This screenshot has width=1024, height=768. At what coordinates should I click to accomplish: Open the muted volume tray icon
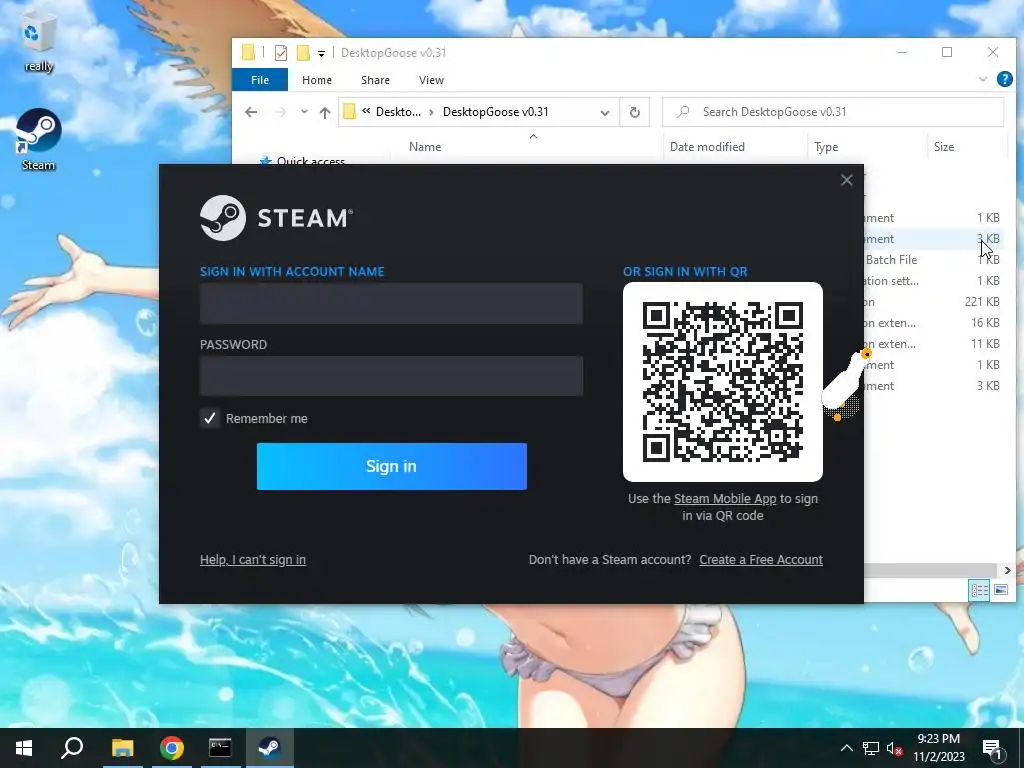pos(895,748)
